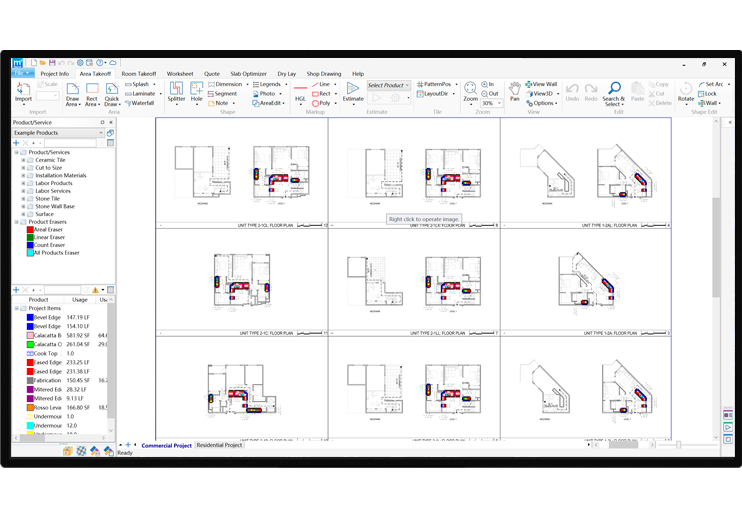Viewport: 742px width, 516px height.
Task: Collapse the Project Items tree
Action: [x=16, y=309]
